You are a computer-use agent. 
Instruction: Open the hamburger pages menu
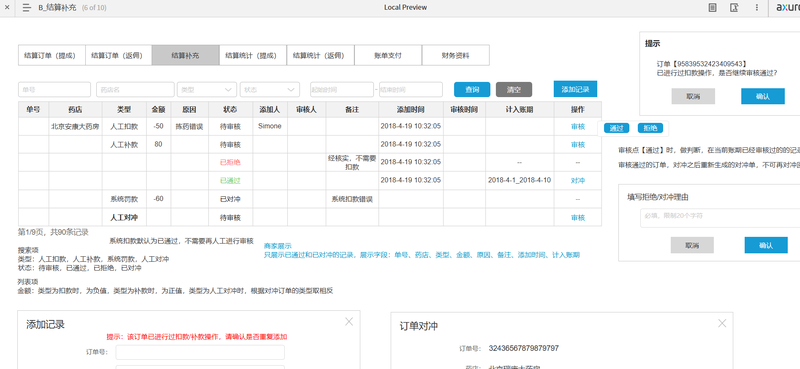click(x=27, y=8)
